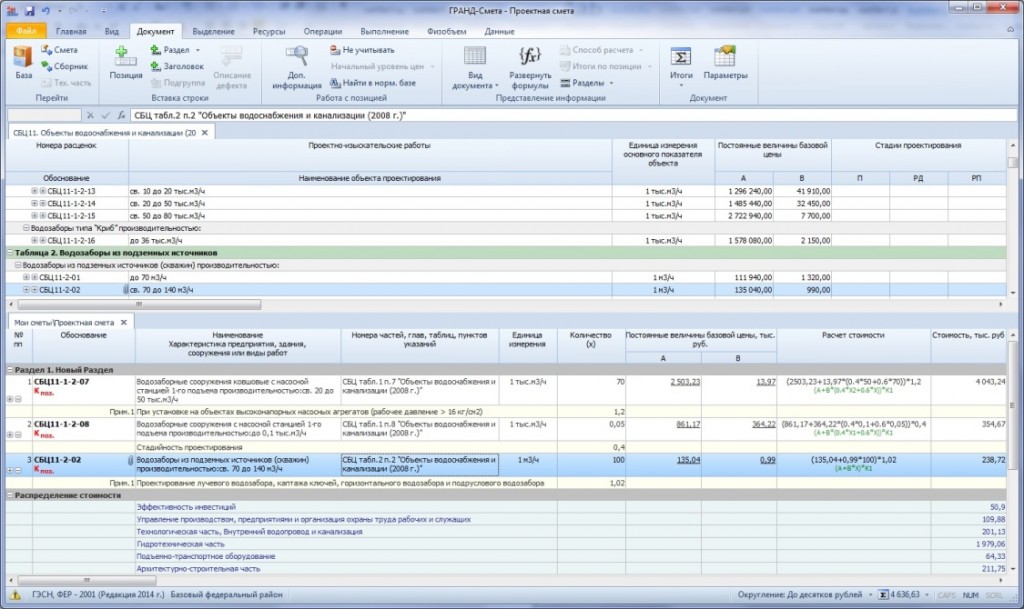The height and width of the screenshot is (609, 1024).
Task: Switch to the Выделение ribbon tab
Action: click(213, 31)
